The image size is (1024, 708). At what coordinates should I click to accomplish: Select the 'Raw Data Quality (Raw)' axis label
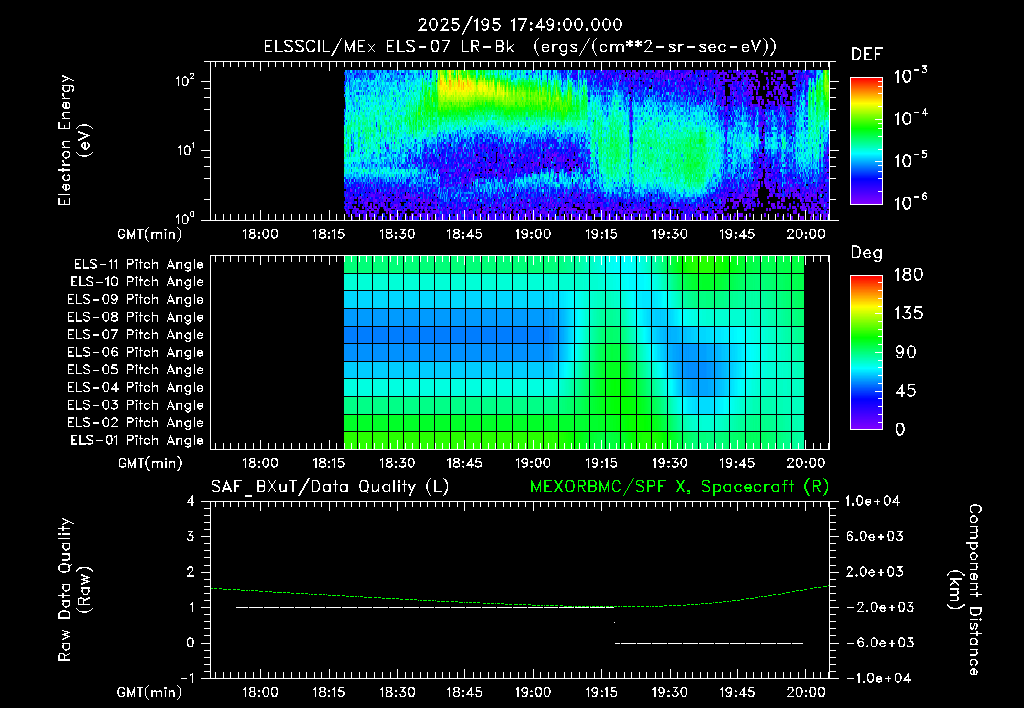74,590
